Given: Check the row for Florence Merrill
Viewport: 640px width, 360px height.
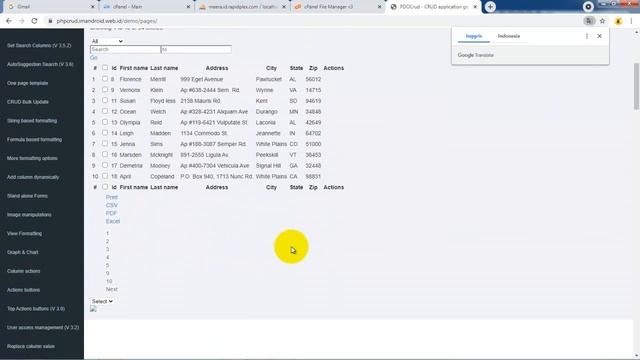Looking at the screenshot, I should point(105,79).
